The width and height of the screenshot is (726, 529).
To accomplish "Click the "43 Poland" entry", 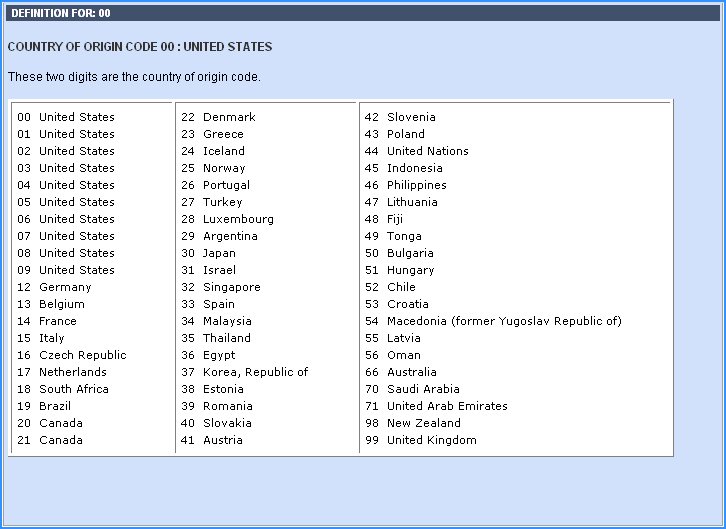I will click(394, 134).
